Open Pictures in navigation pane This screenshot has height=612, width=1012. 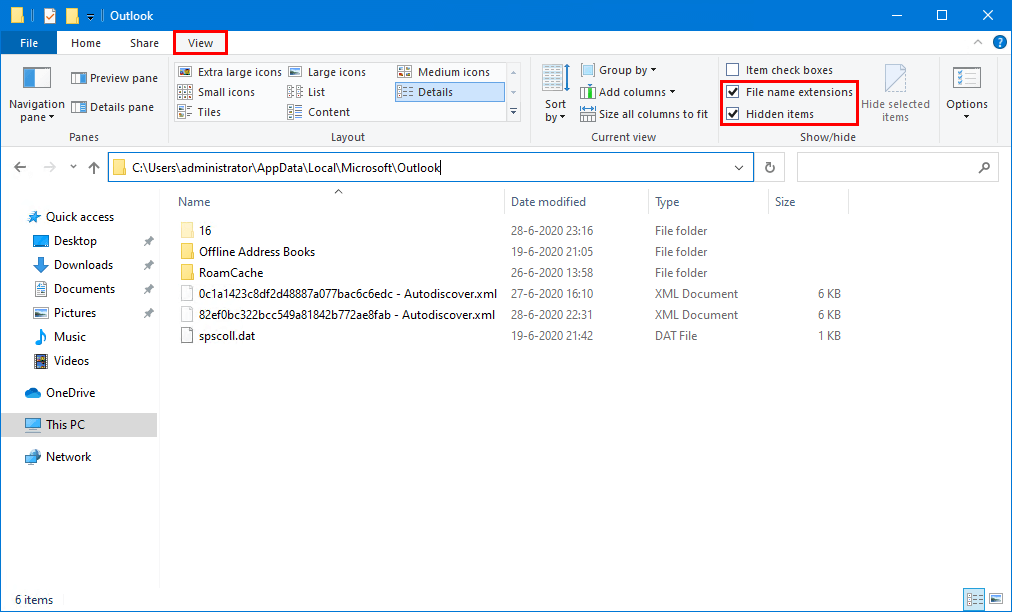point(75,312)
